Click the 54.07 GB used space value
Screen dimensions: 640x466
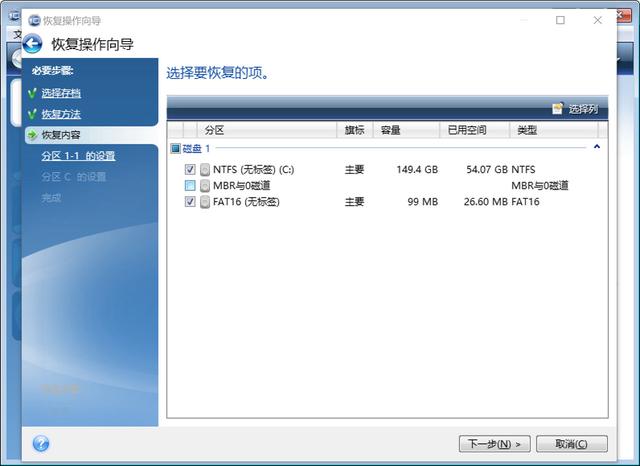487,169
